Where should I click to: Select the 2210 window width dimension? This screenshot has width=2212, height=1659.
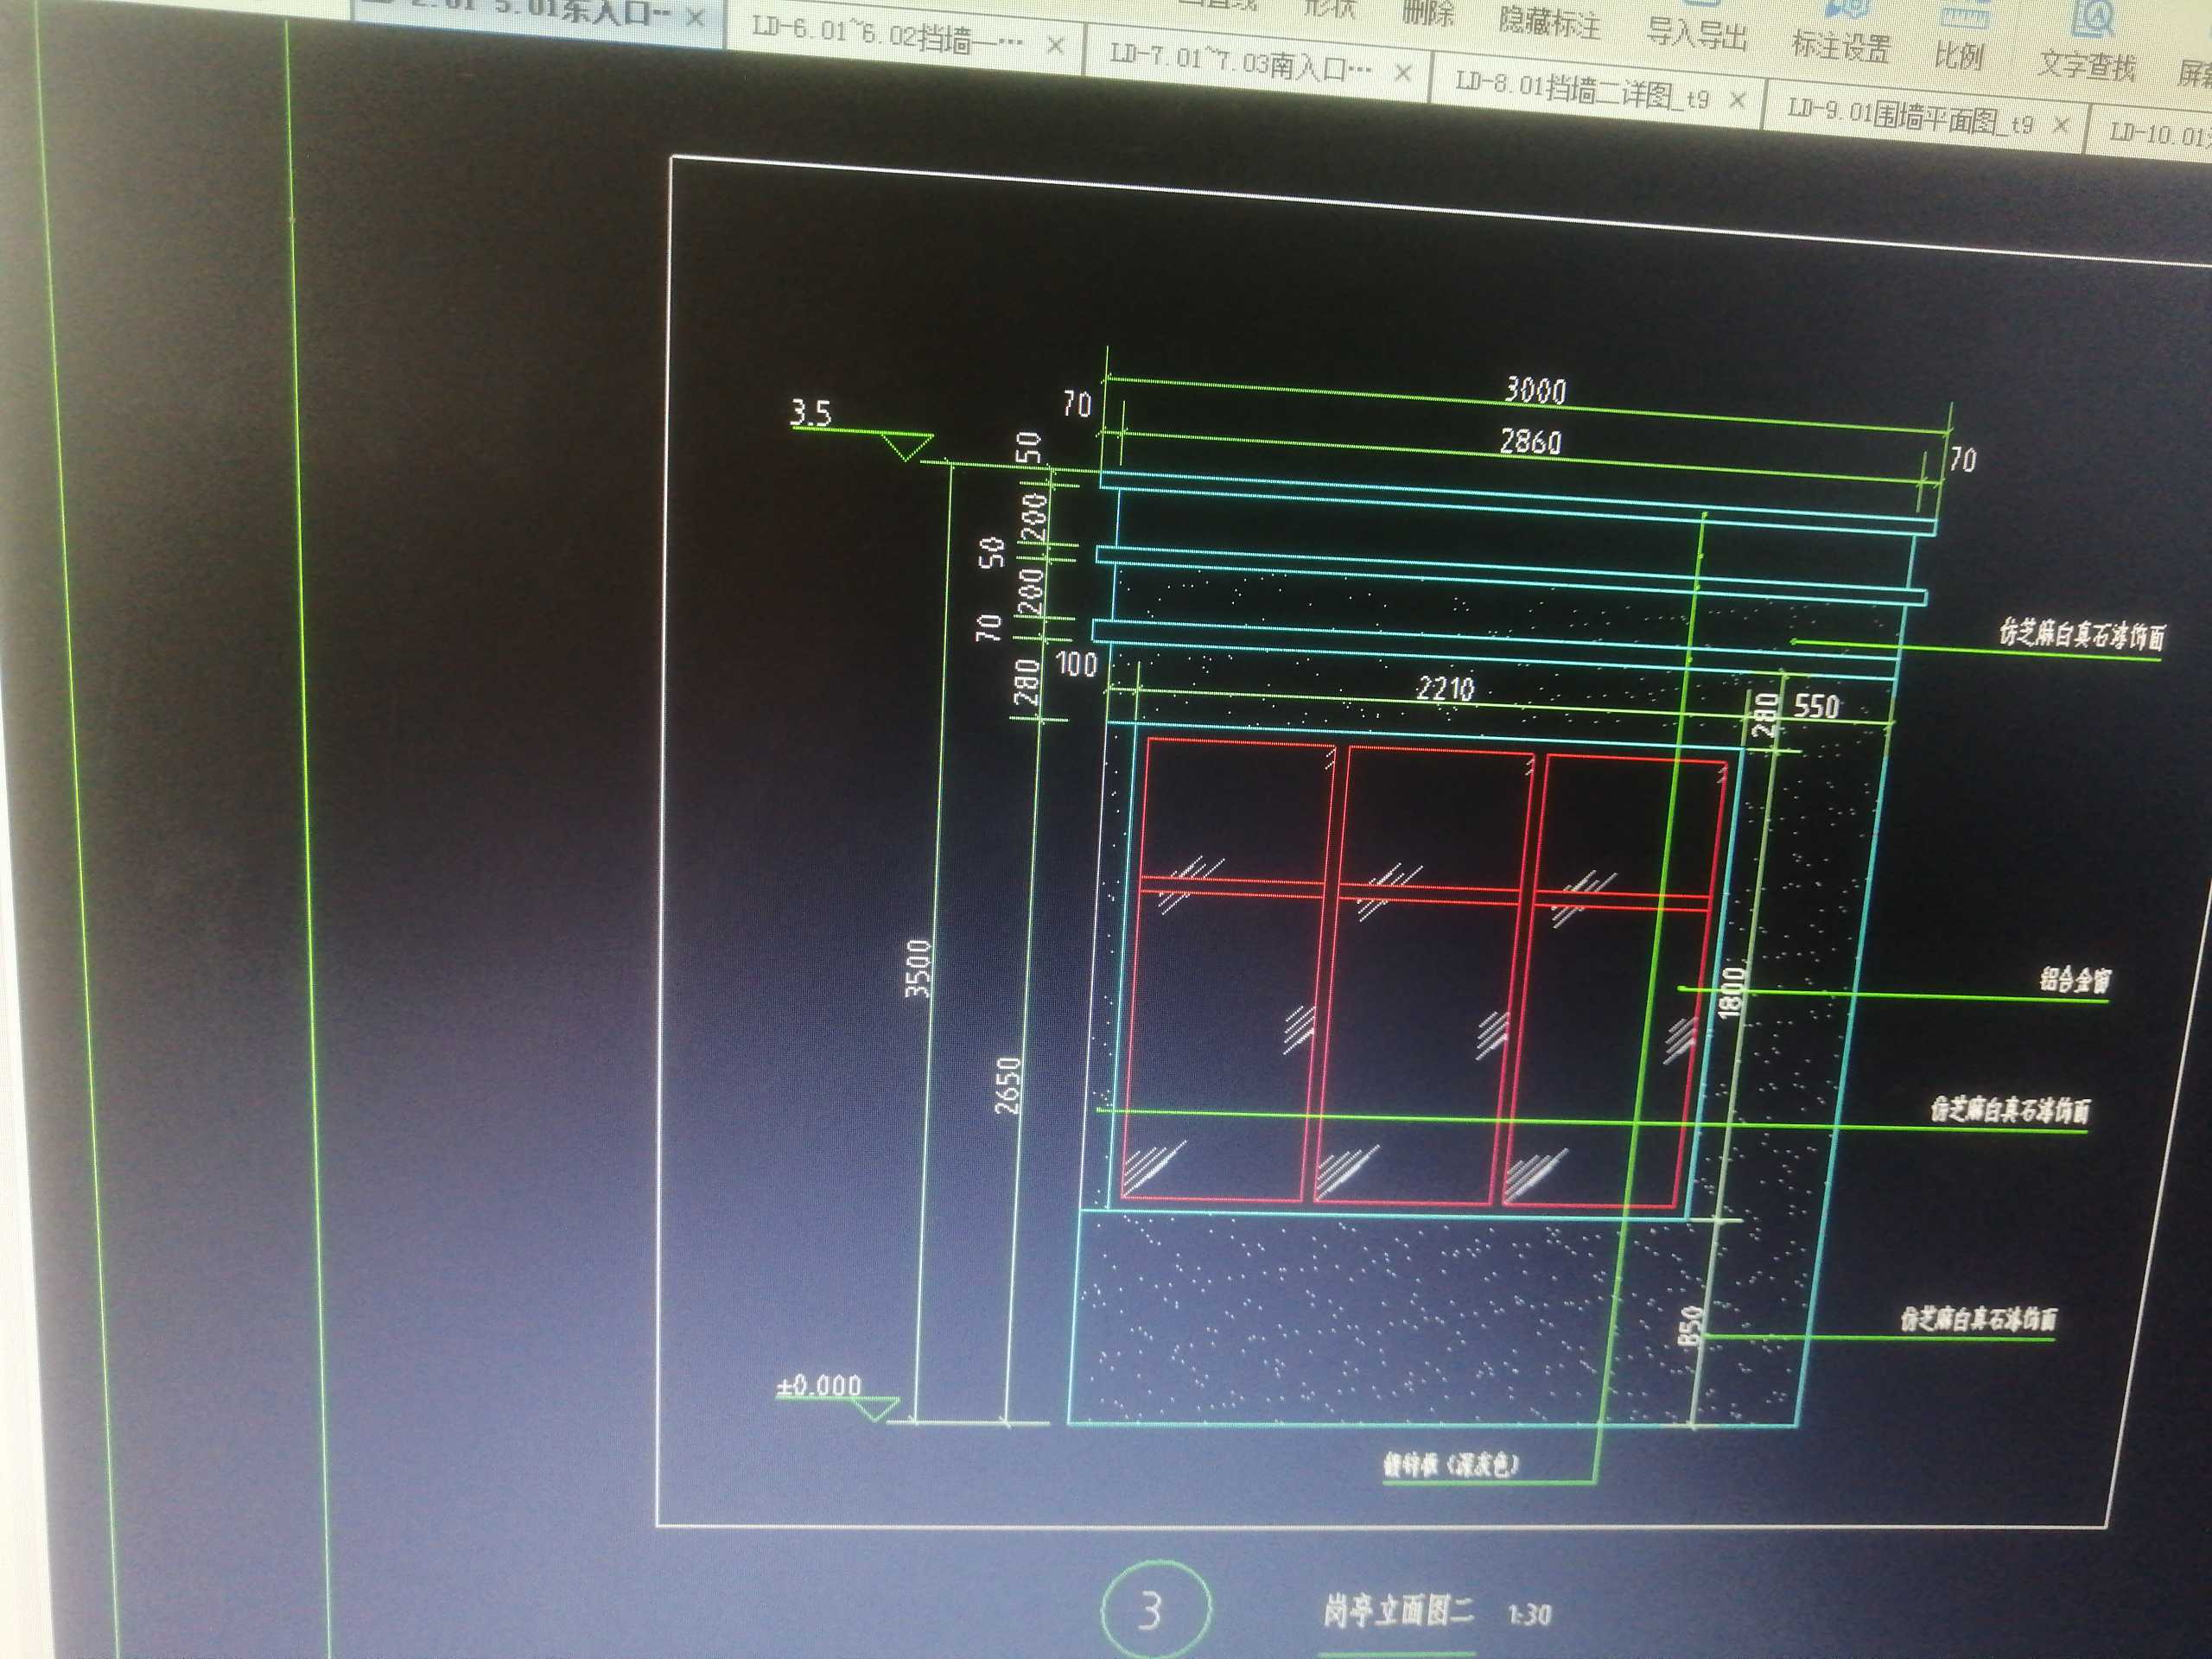point(1446,688)
